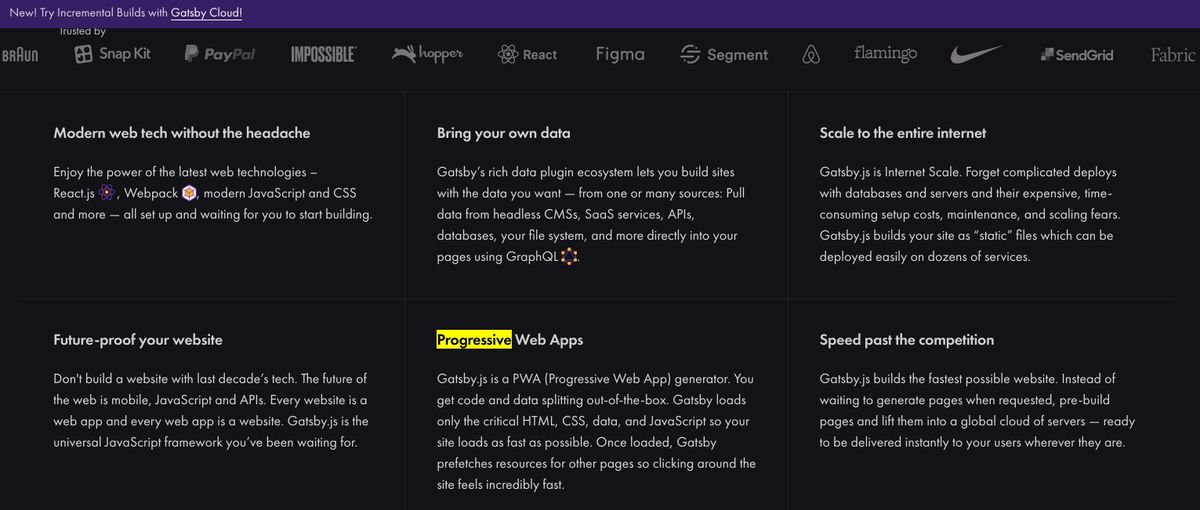
Task: Select the flamingo logo
Action: pos(885,53)
